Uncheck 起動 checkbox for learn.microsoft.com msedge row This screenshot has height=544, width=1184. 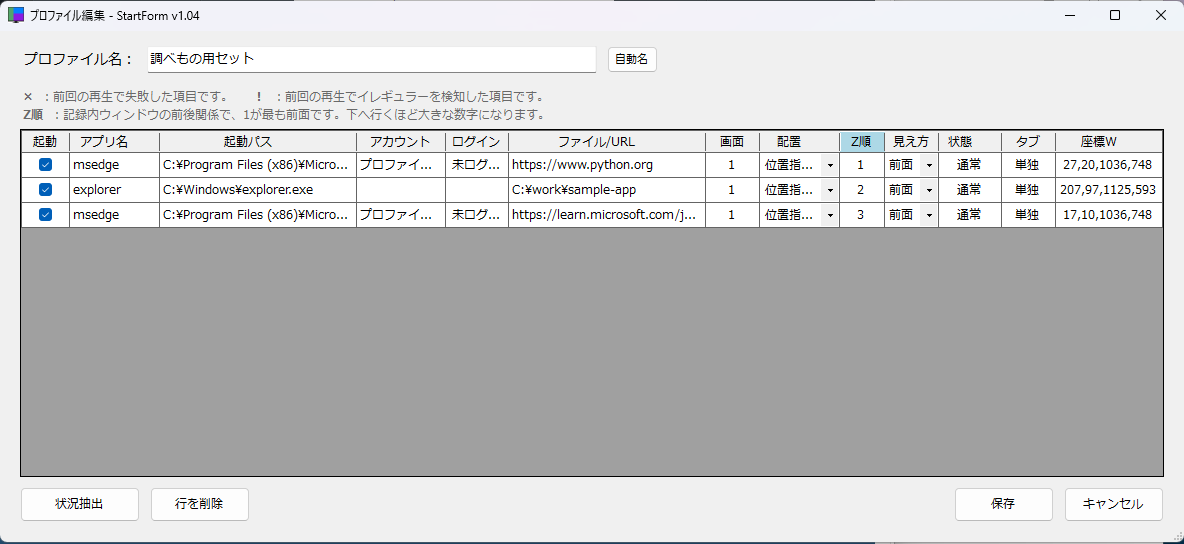(45, 215)
